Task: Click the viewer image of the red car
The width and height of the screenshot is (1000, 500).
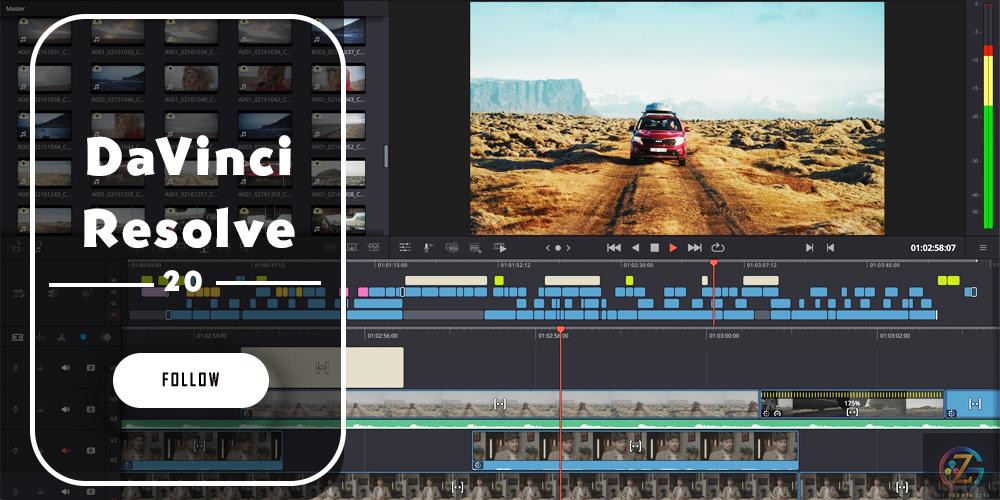Action: point(677,118)
